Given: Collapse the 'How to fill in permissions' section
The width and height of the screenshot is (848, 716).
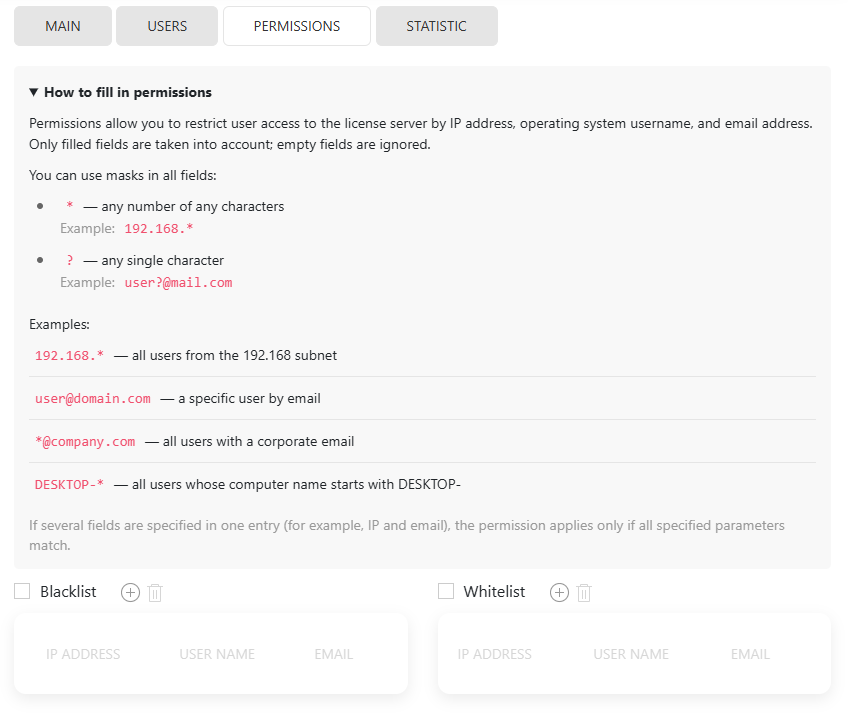Looking at the screenshot, I should 120,92.
